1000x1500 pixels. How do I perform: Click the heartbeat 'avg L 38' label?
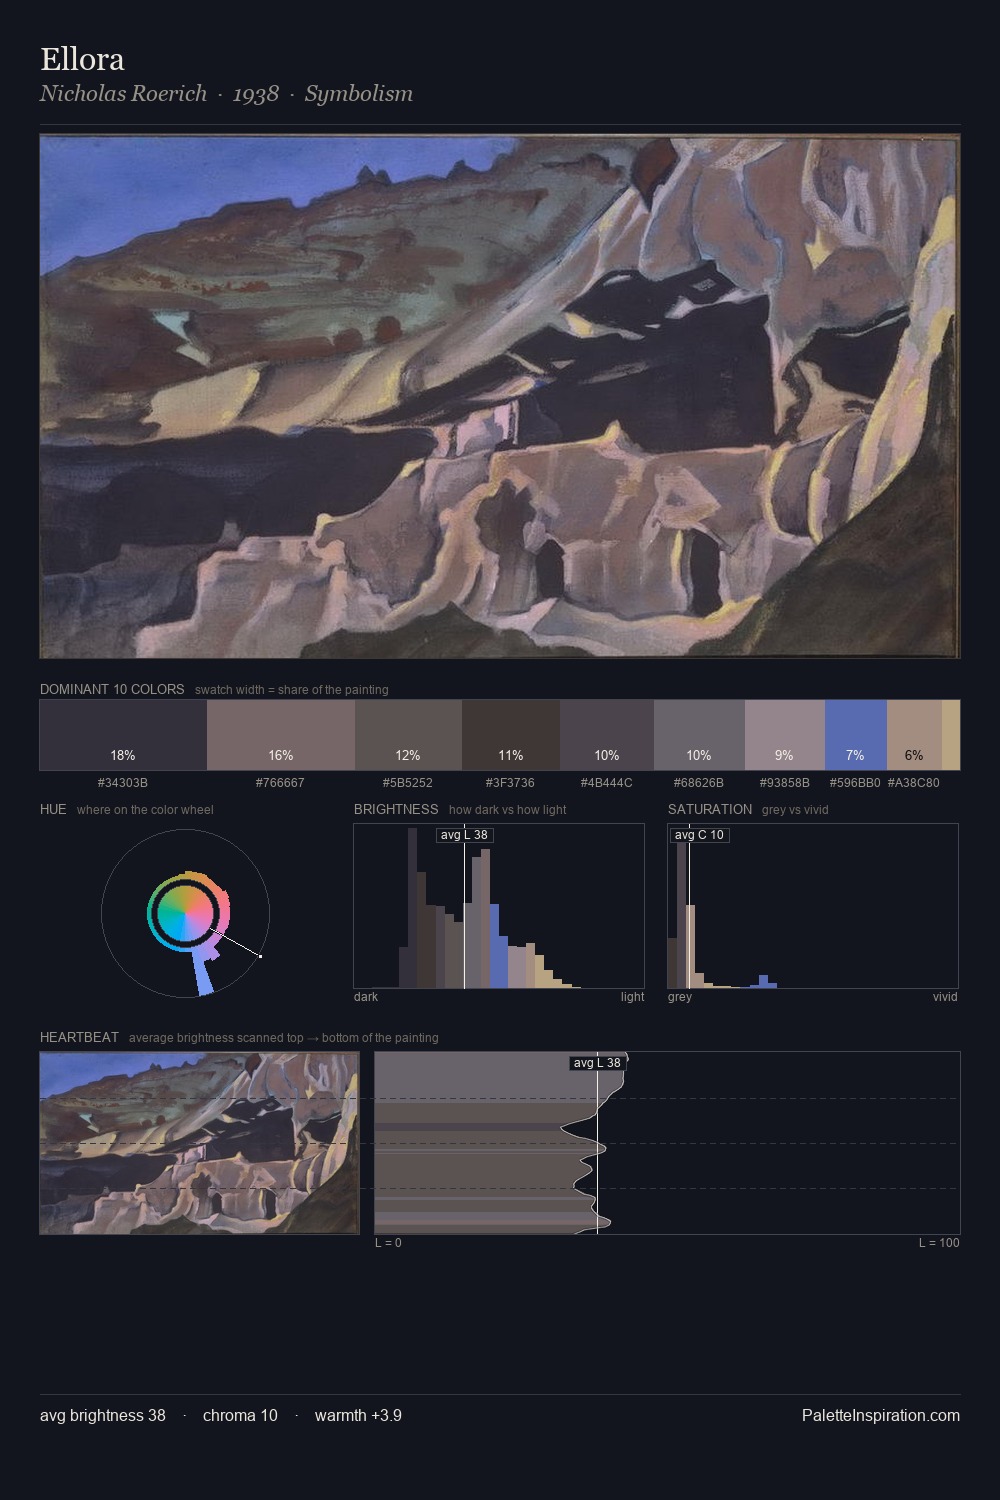point(597,1063)
